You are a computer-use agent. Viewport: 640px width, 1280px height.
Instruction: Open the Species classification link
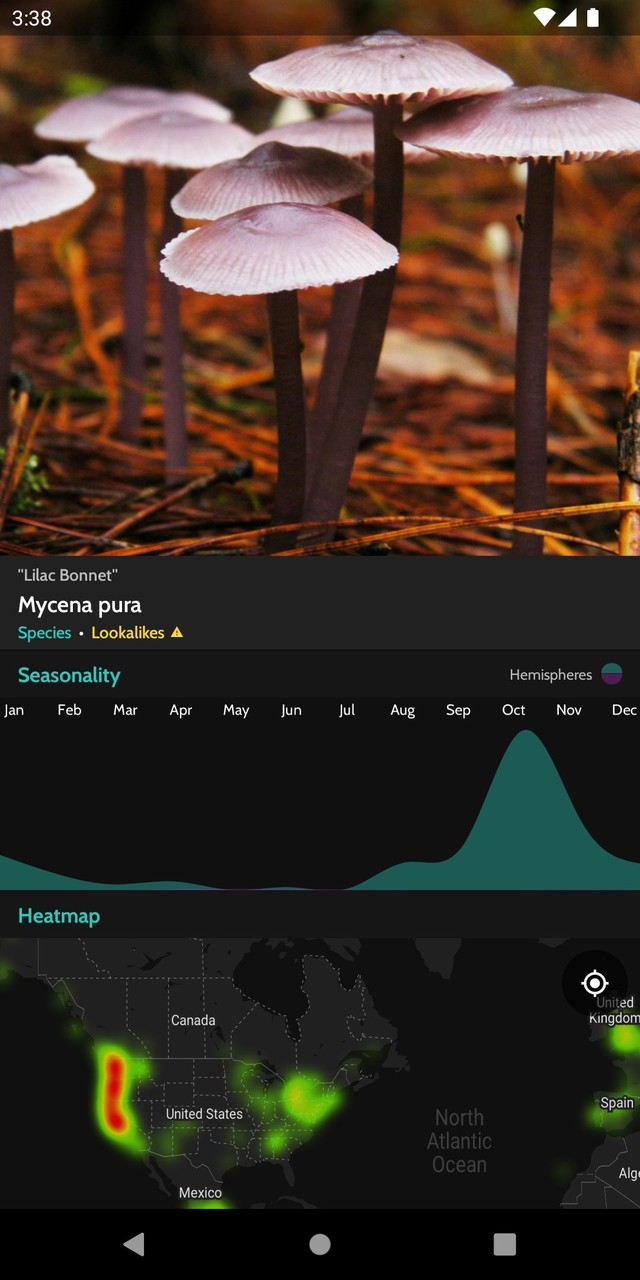click(x=45, y=633)
